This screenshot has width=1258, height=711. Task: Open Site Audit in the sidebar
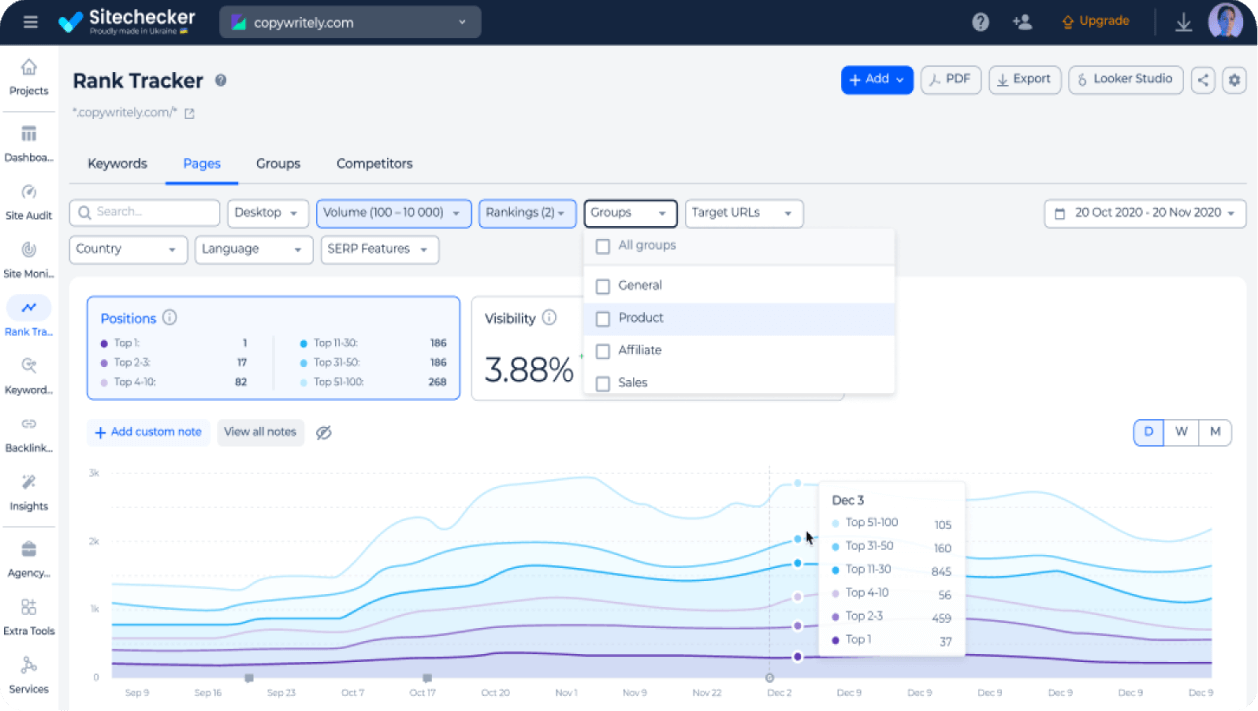29,202
